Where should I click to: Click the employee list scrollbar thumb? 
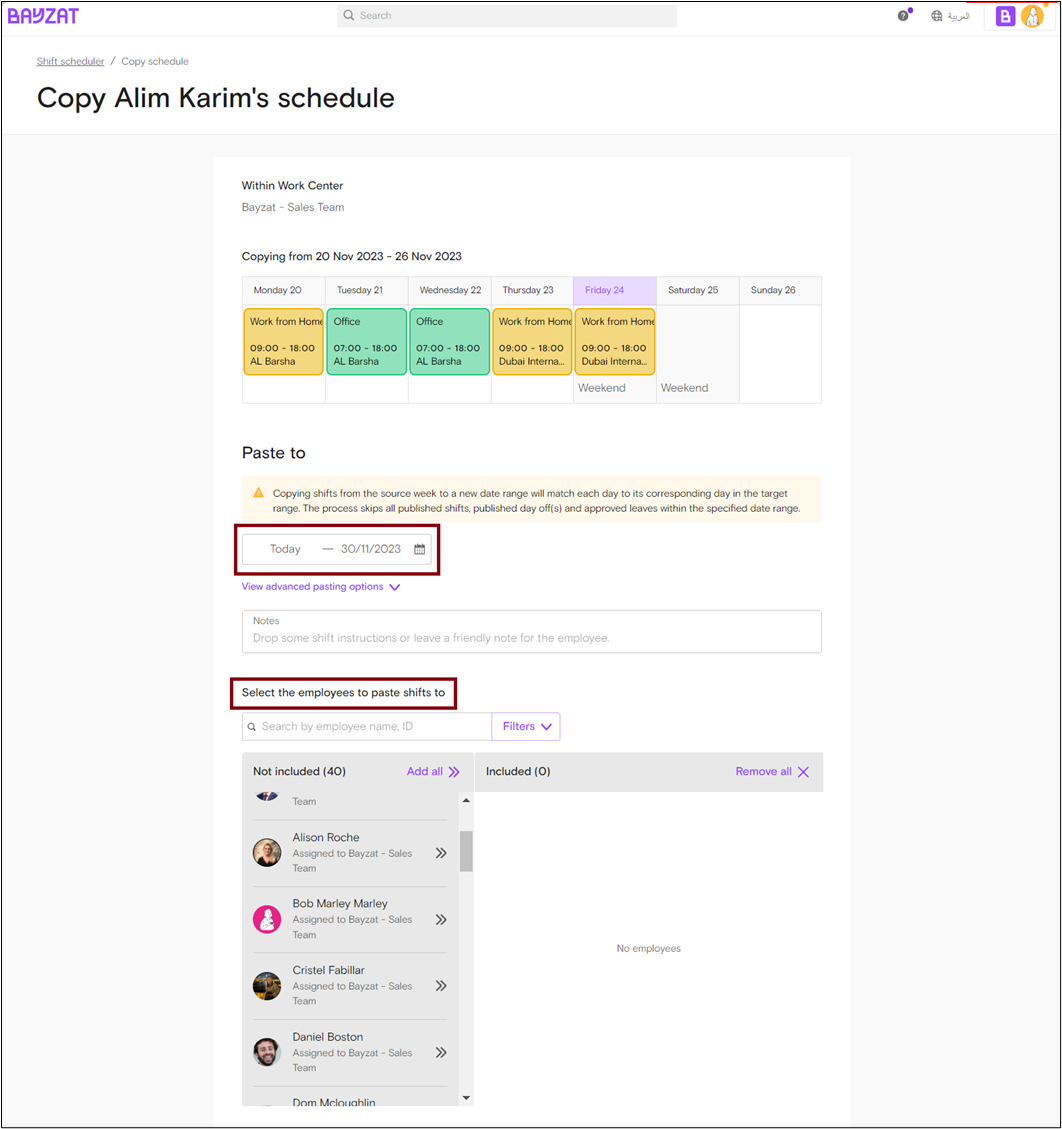pos(467,851)
